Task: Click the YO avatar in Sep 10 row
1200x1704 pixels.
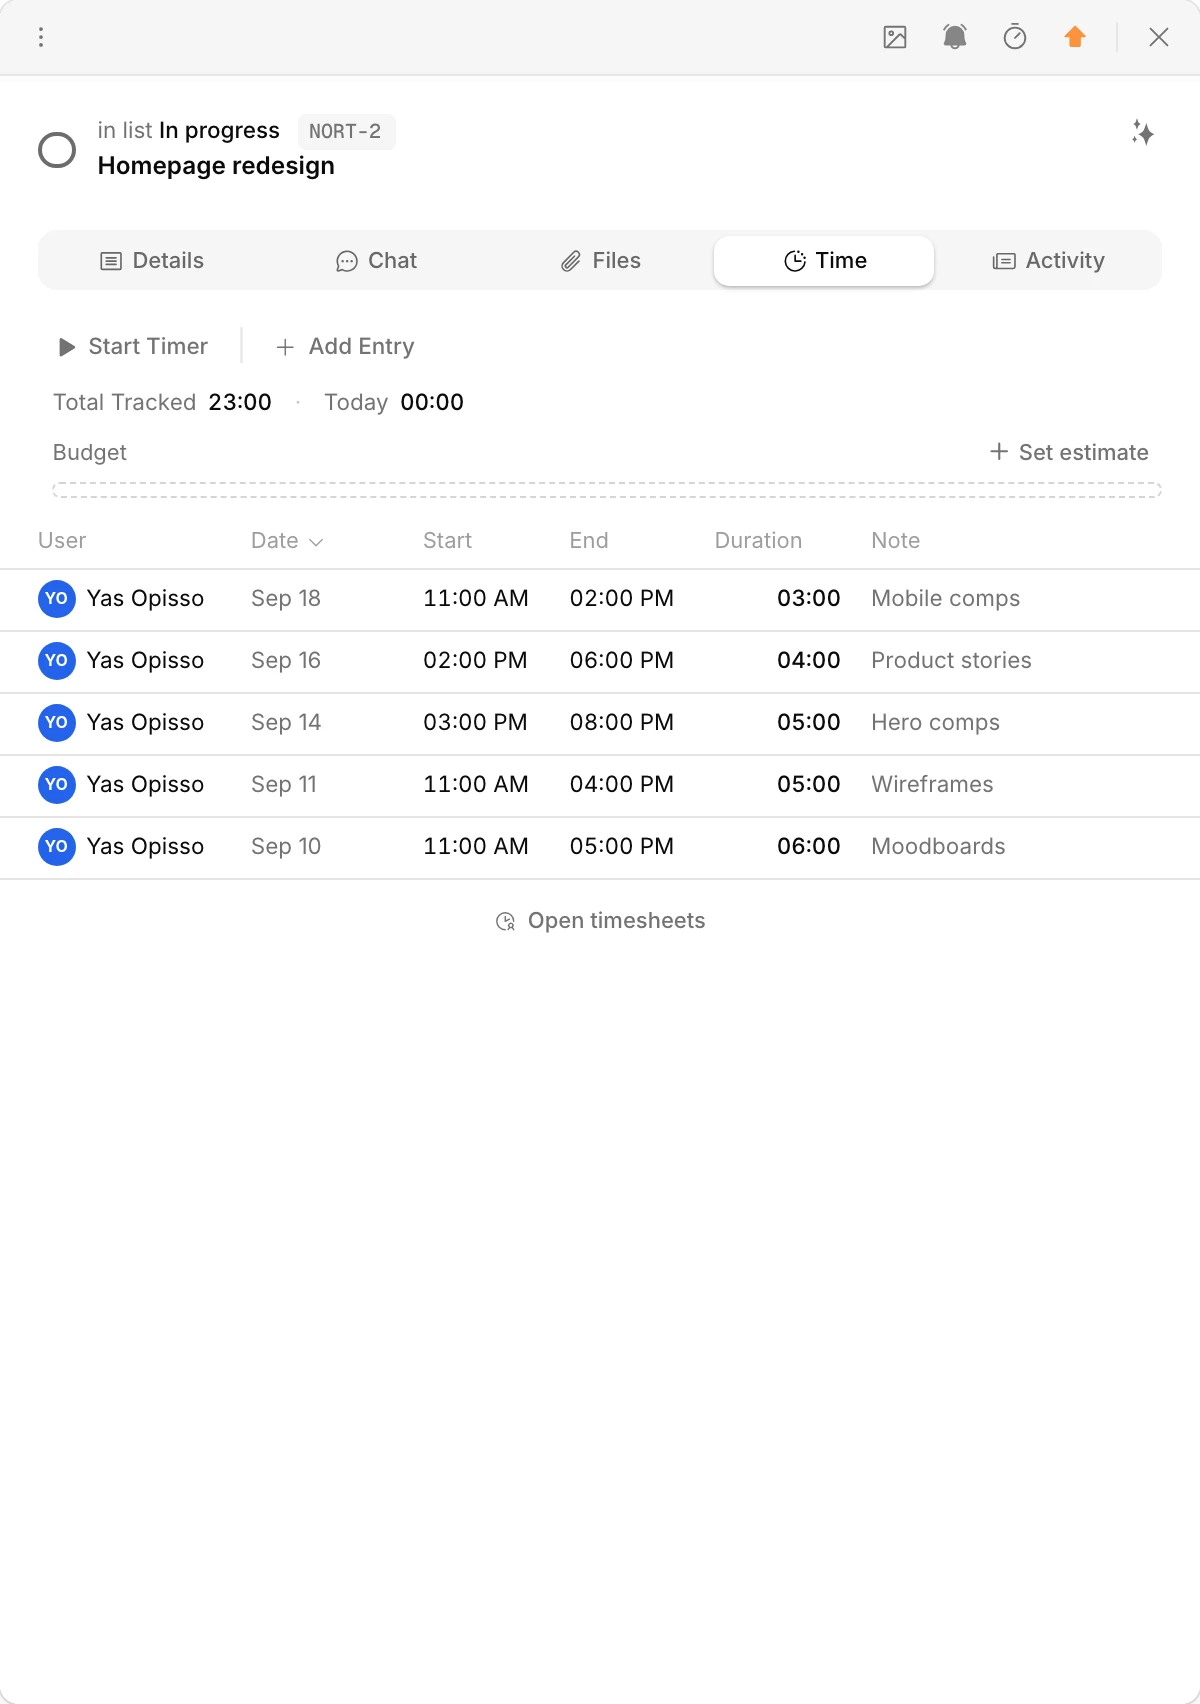Action: (57, 847)
